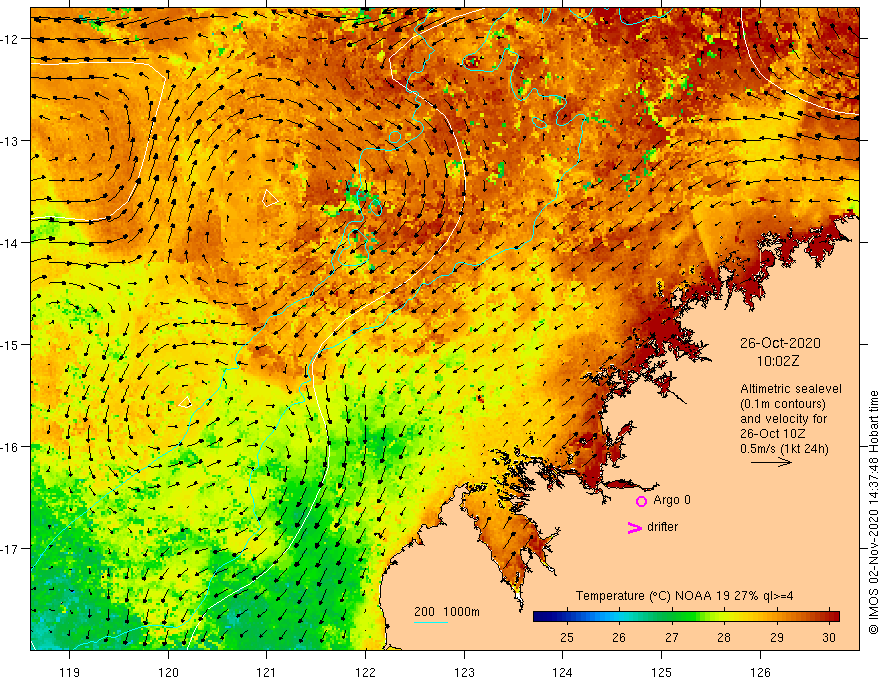Click the colorbar tick label 30
Image resolution: width=880 pixels, height=680 pixels.
click(x=829, y=637)
